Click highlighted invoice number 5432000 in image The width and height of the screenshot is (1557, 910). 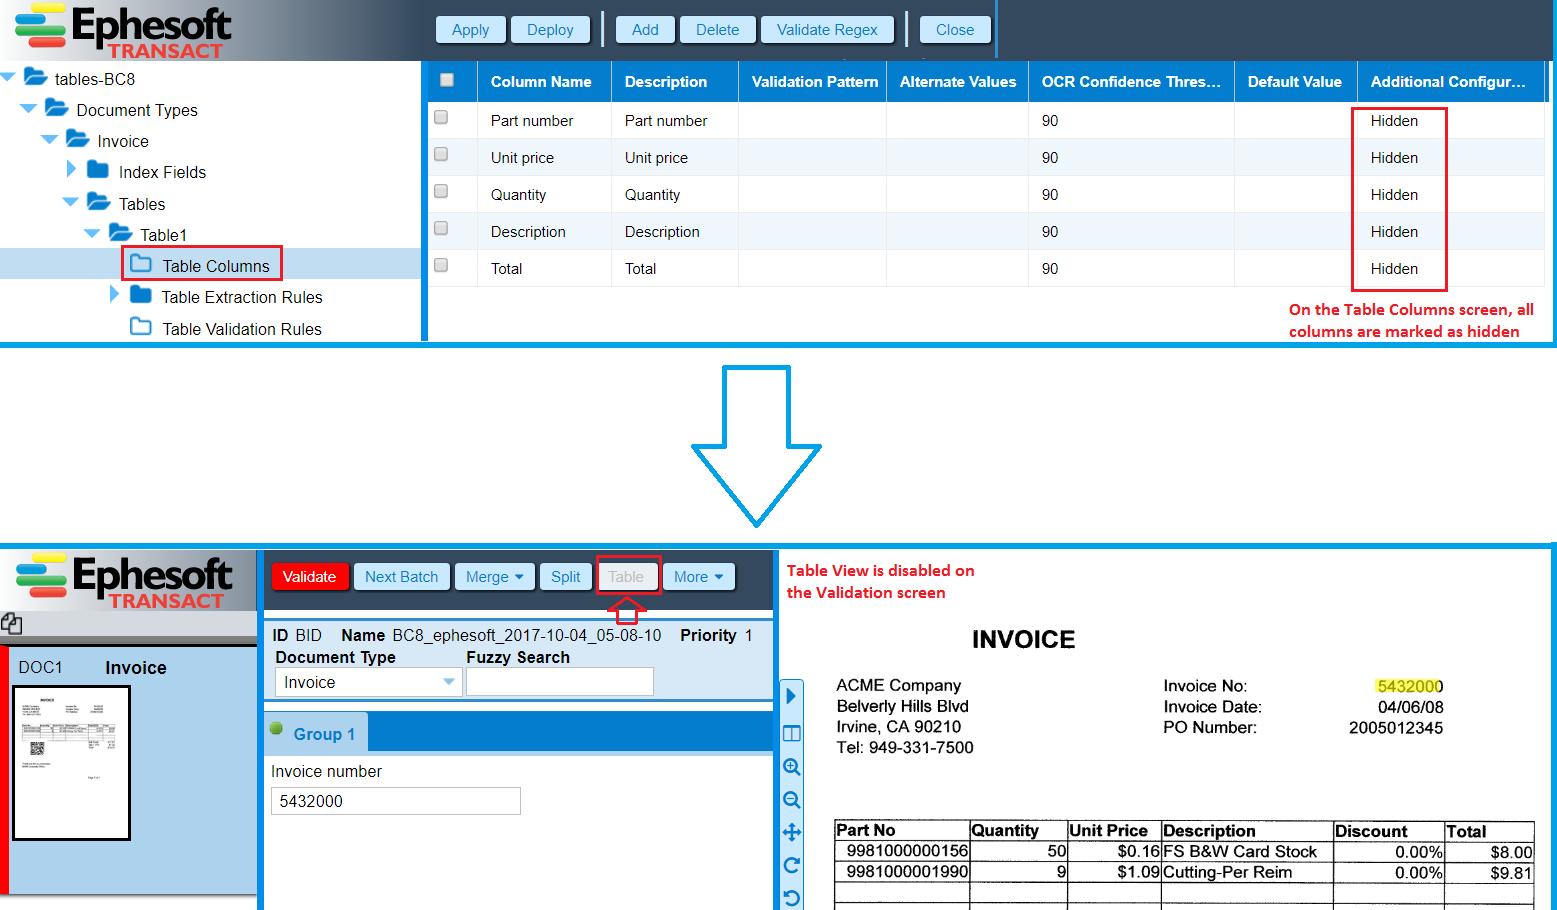click(1409, 686)
